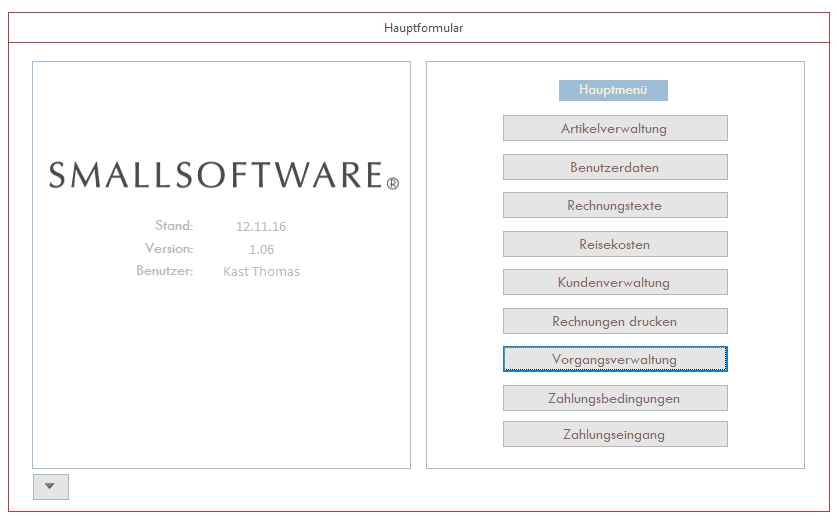Open the highlighted Vorgangsverwaltung button
Viewport: 837px width, 521px height.
[x=614, y=359]
